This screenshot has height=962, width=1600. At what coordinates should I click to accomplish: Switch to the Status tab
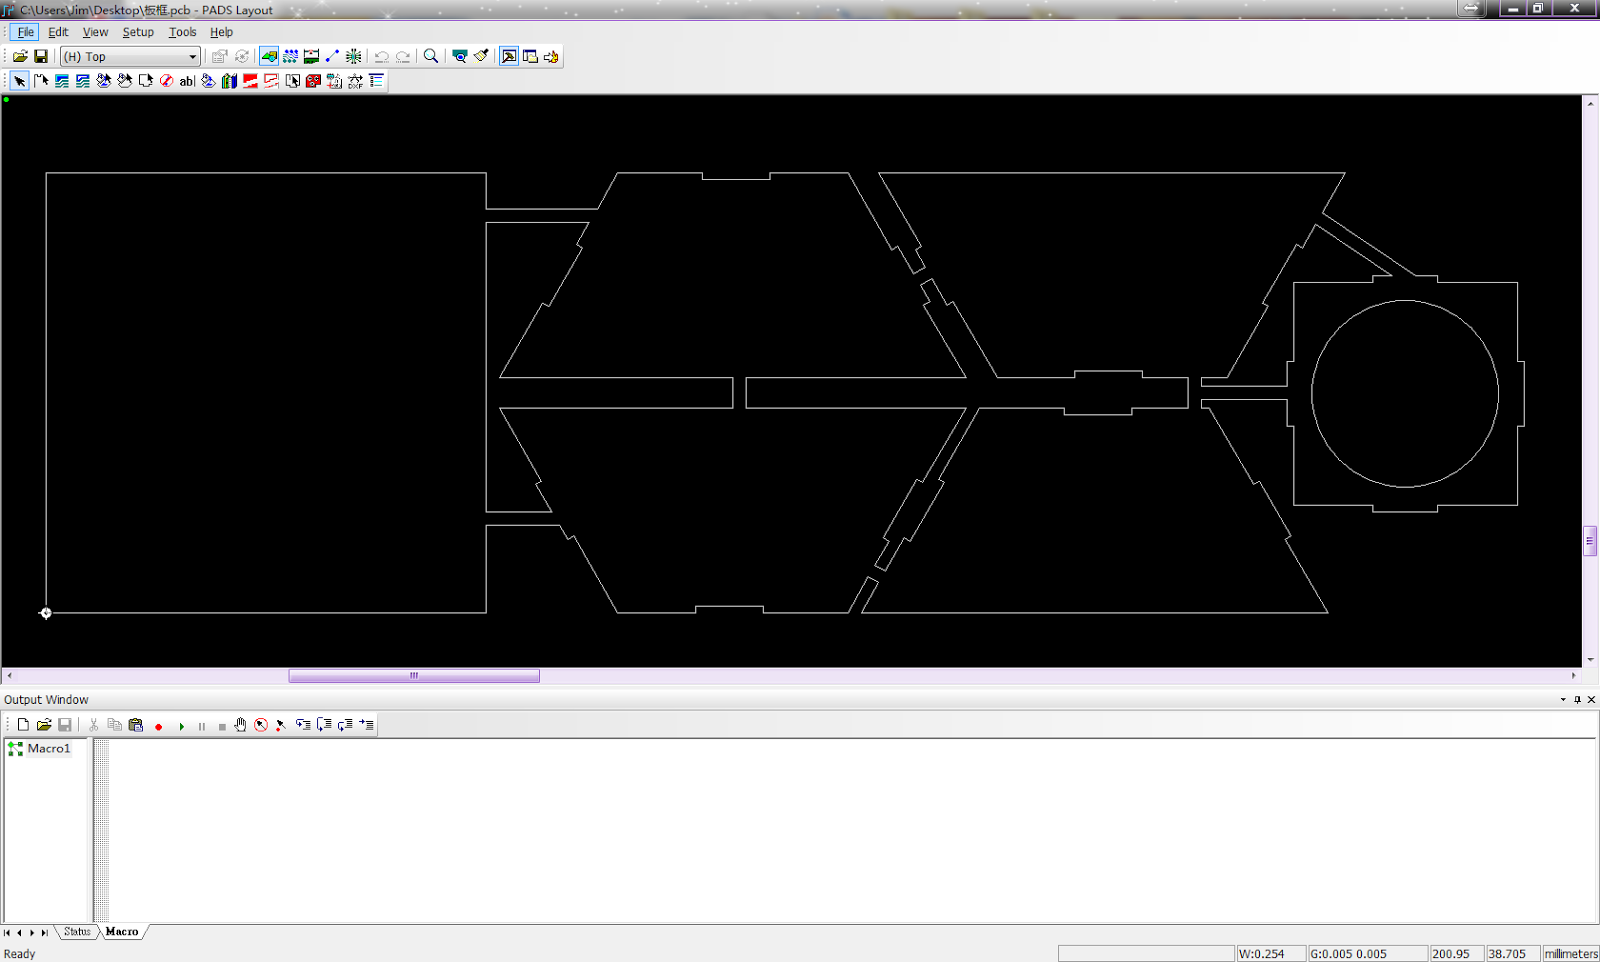(x=77, y=932)
